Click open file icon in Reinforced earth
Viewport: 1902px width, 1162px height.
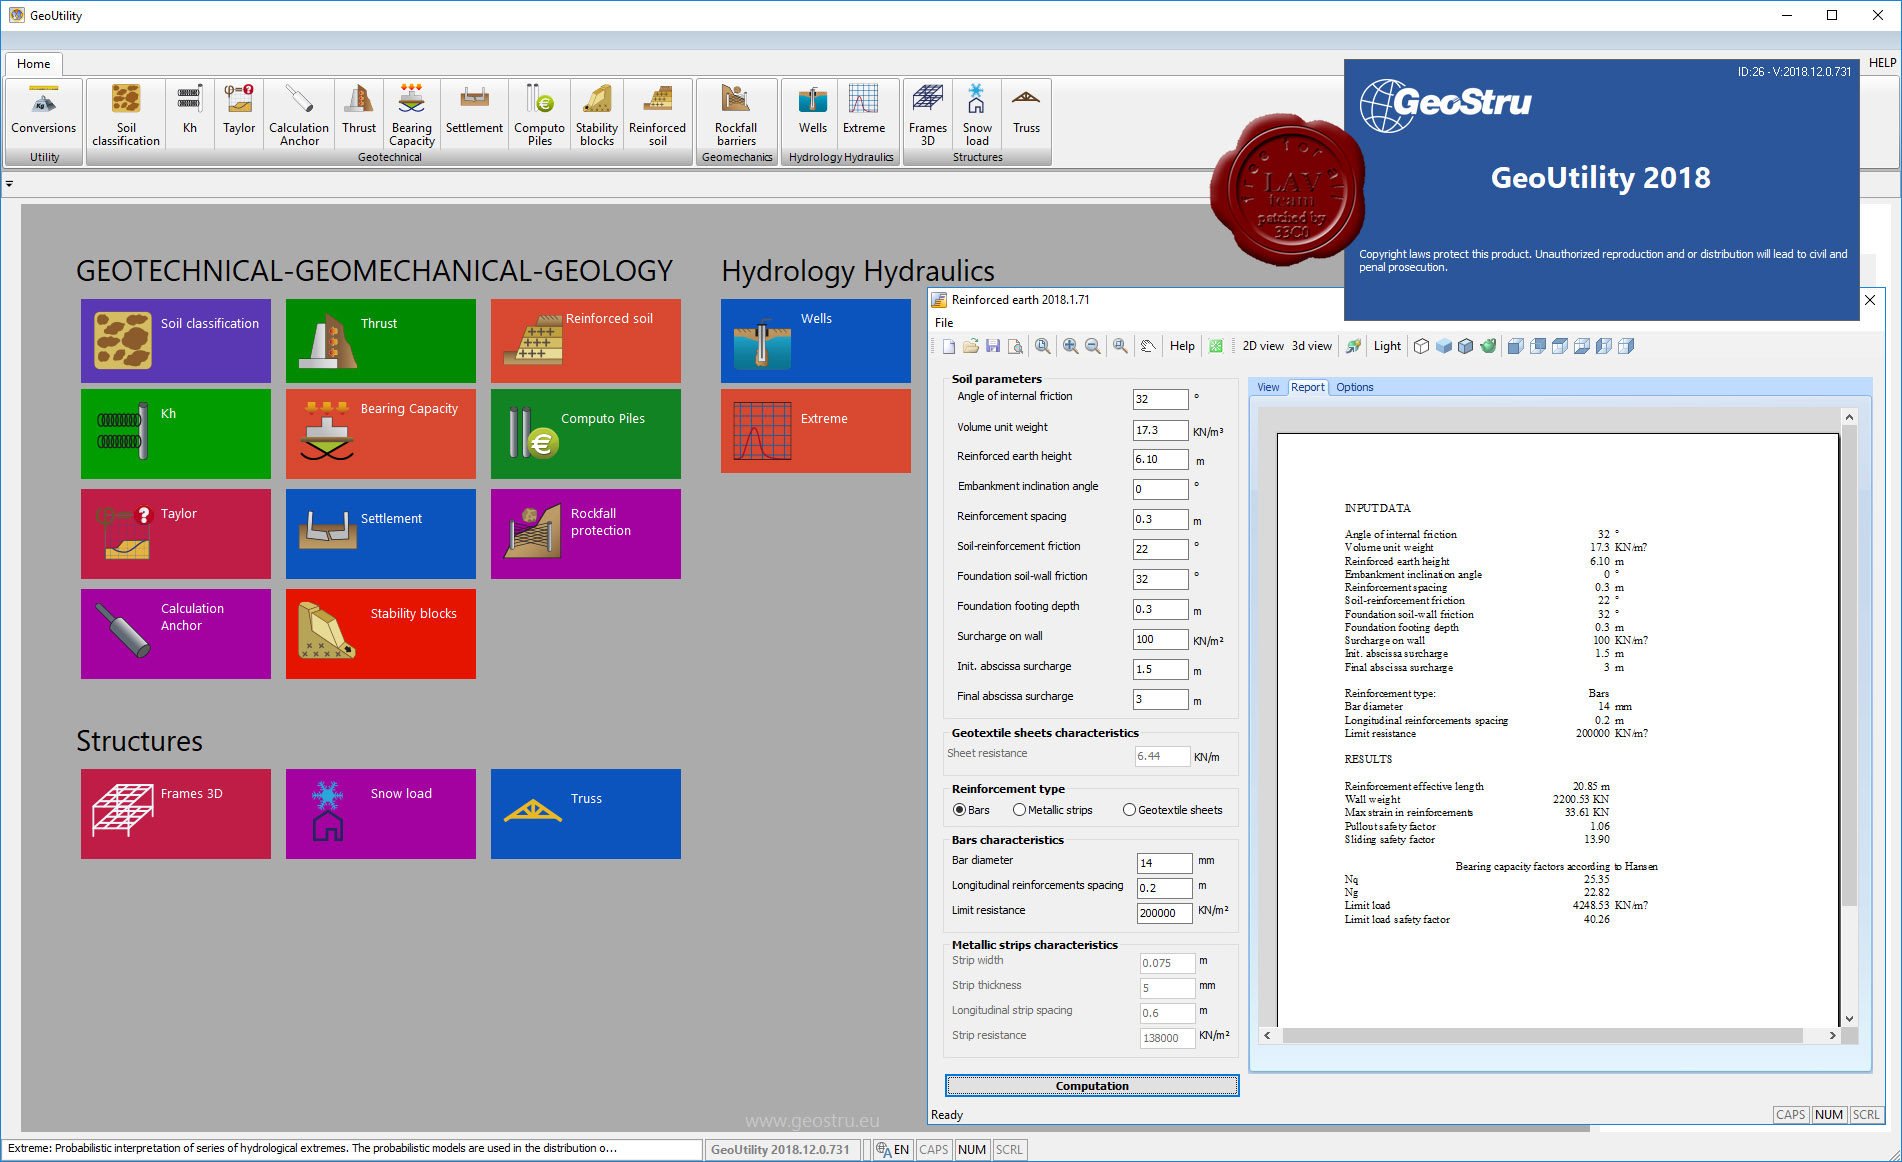point(971,346)
